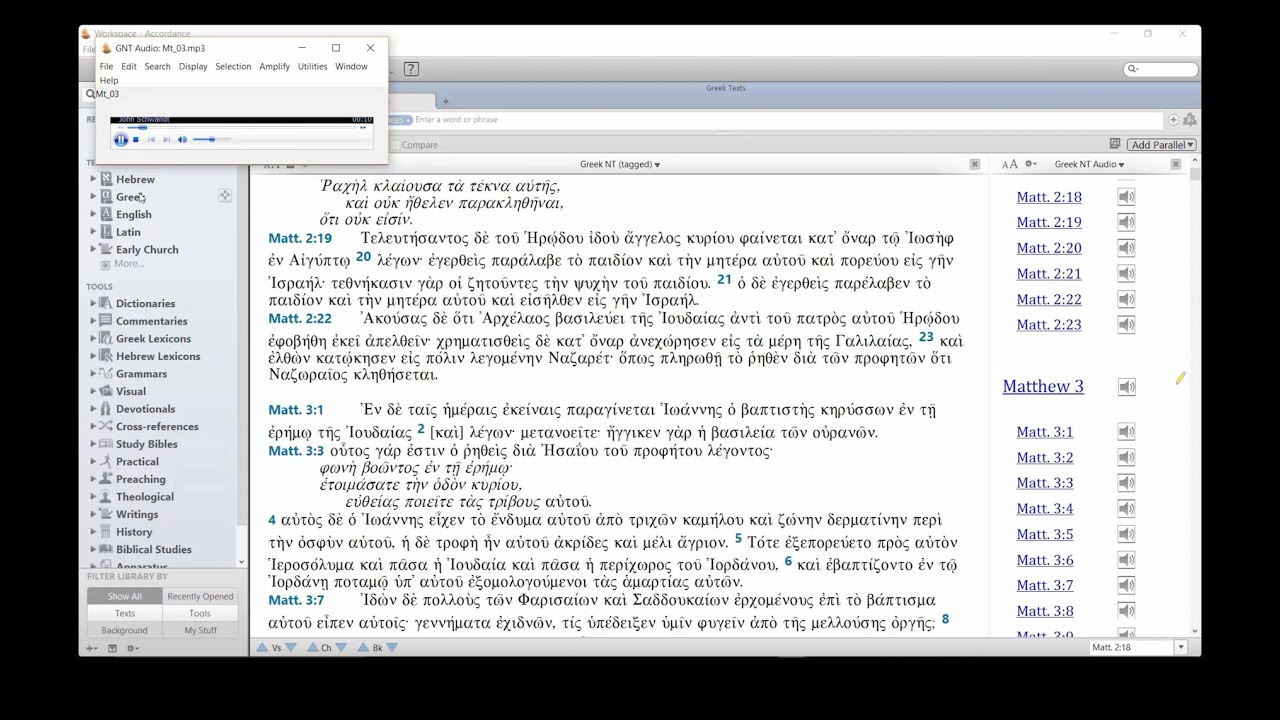Image resolution: width=1280 pixels, height=720 pixels.
Task: Open the Matthew 3 chapter link
Action: 1043,386
